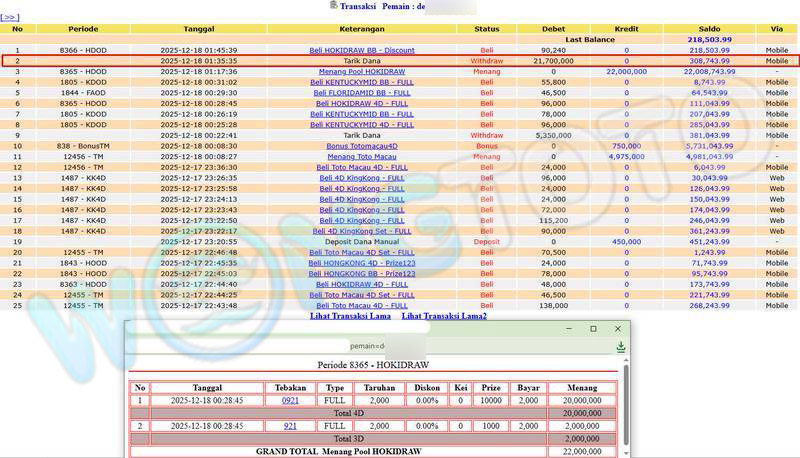Maximize the HOKIDRAW popup window
The image size is (800, 458).
coord(593,329)
